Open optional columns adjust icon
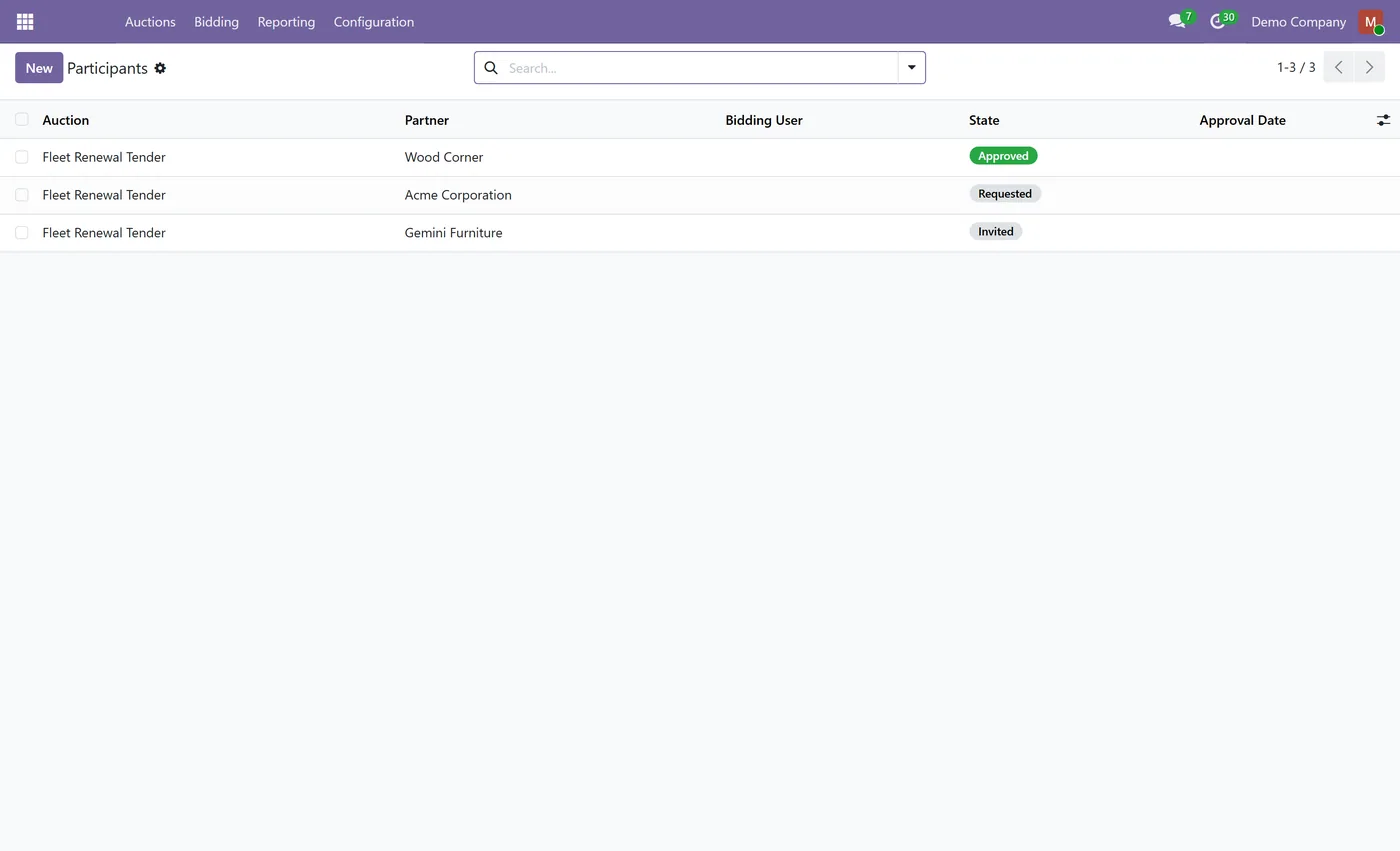 (1383, 120)
